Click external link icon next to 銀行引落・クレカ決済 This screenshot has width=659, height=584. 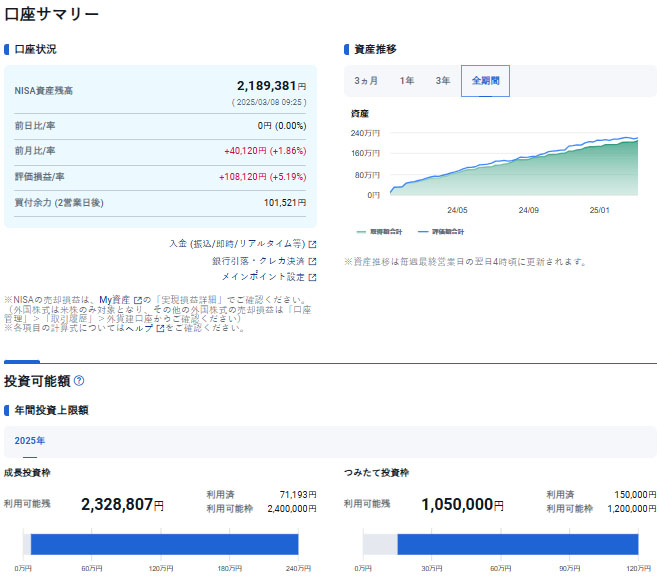(x=312, y=261)
